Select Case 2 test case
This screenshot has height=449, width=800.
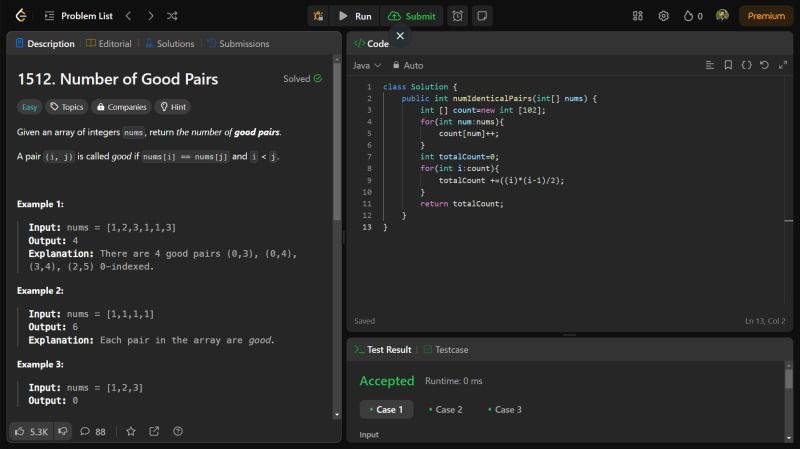(x=445, y=410)
